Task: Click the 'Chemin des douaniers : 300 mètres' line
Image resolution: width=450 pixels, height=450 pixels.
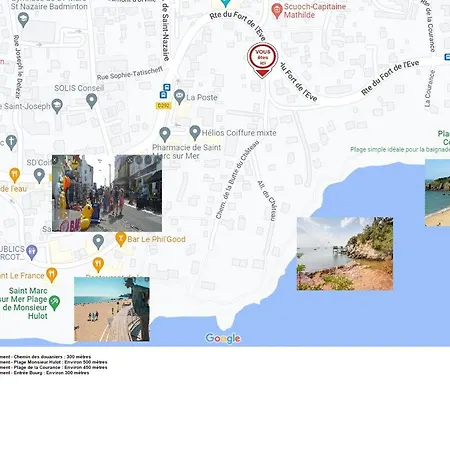Action: pyautogui.click(x=52, y=357)
